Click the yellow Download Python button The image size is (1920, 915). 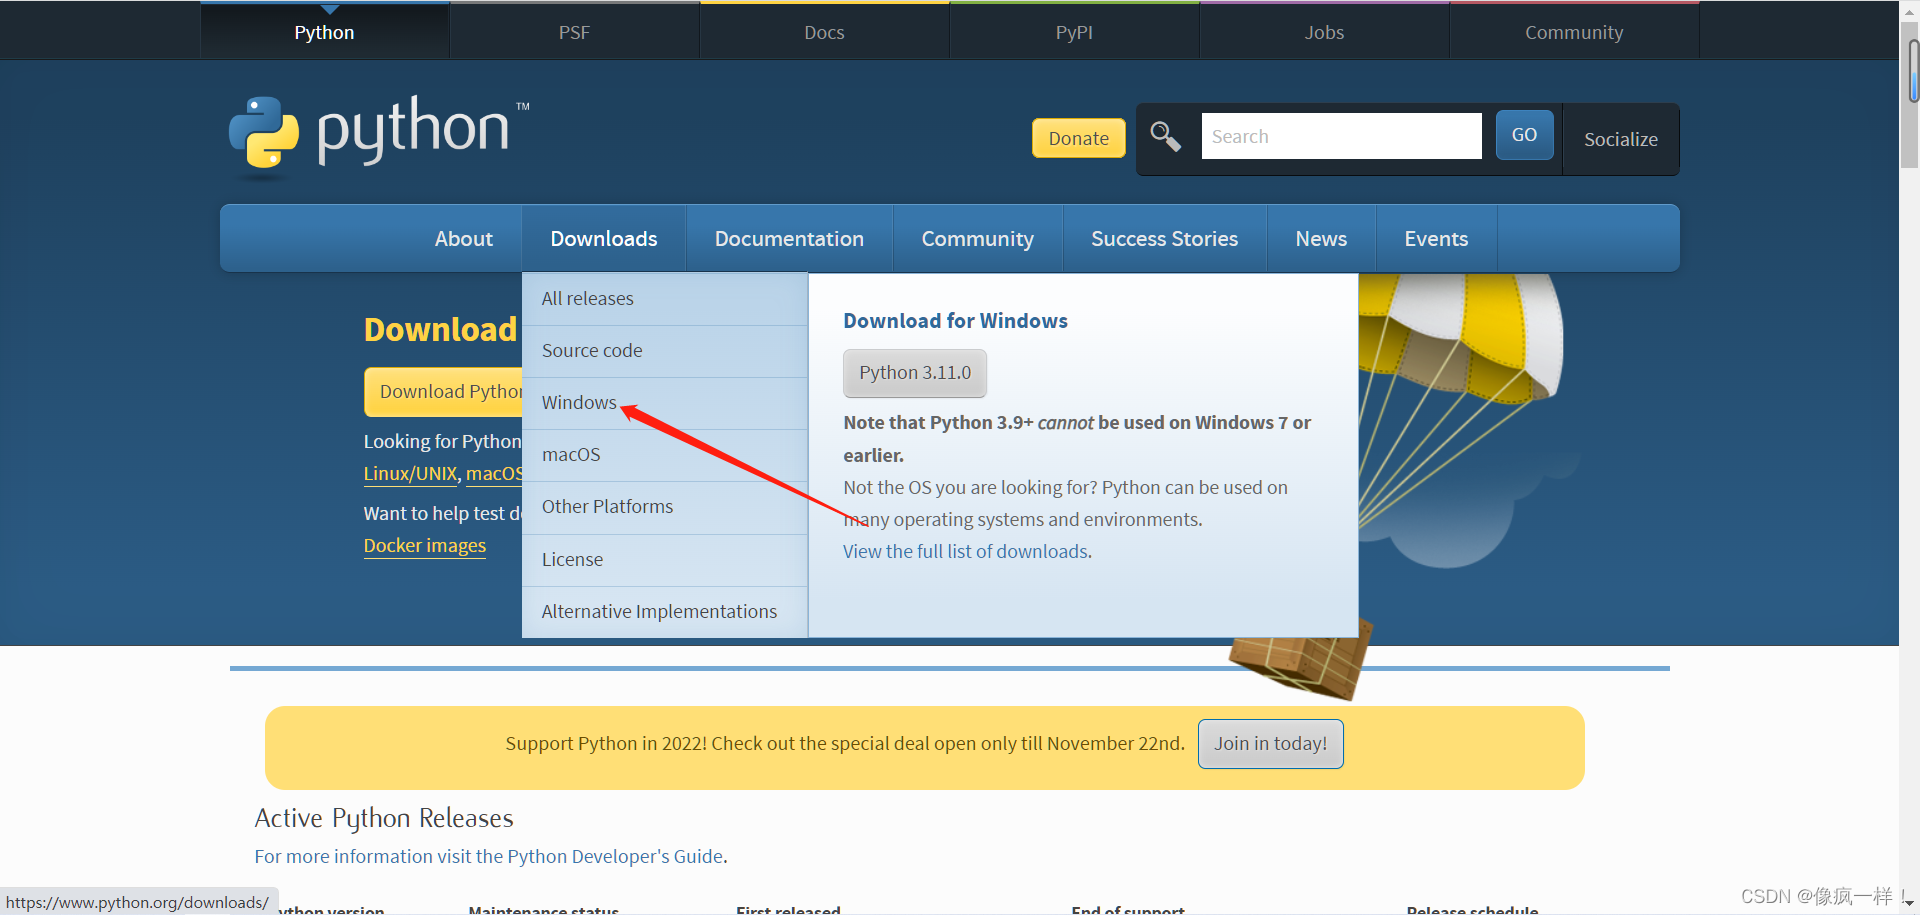coord(443,392)
